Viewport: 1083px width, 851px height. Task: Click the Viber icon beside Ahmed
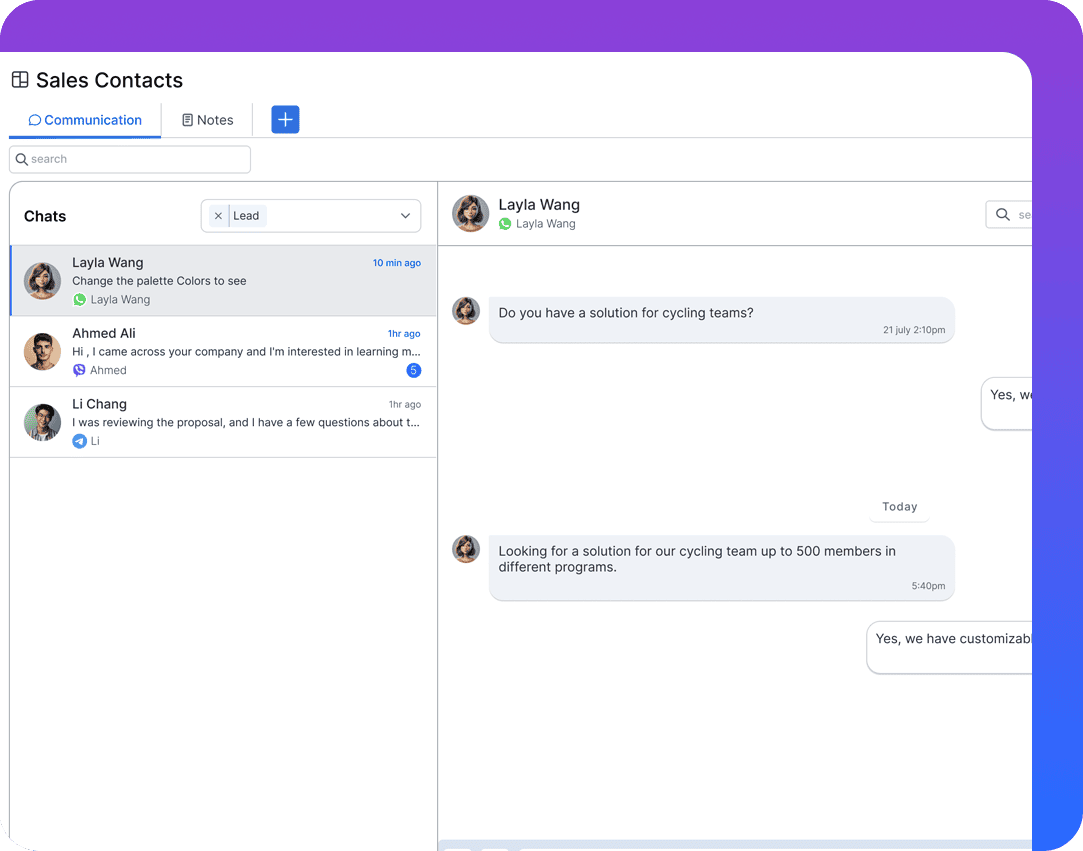click(x=79, y=370)
